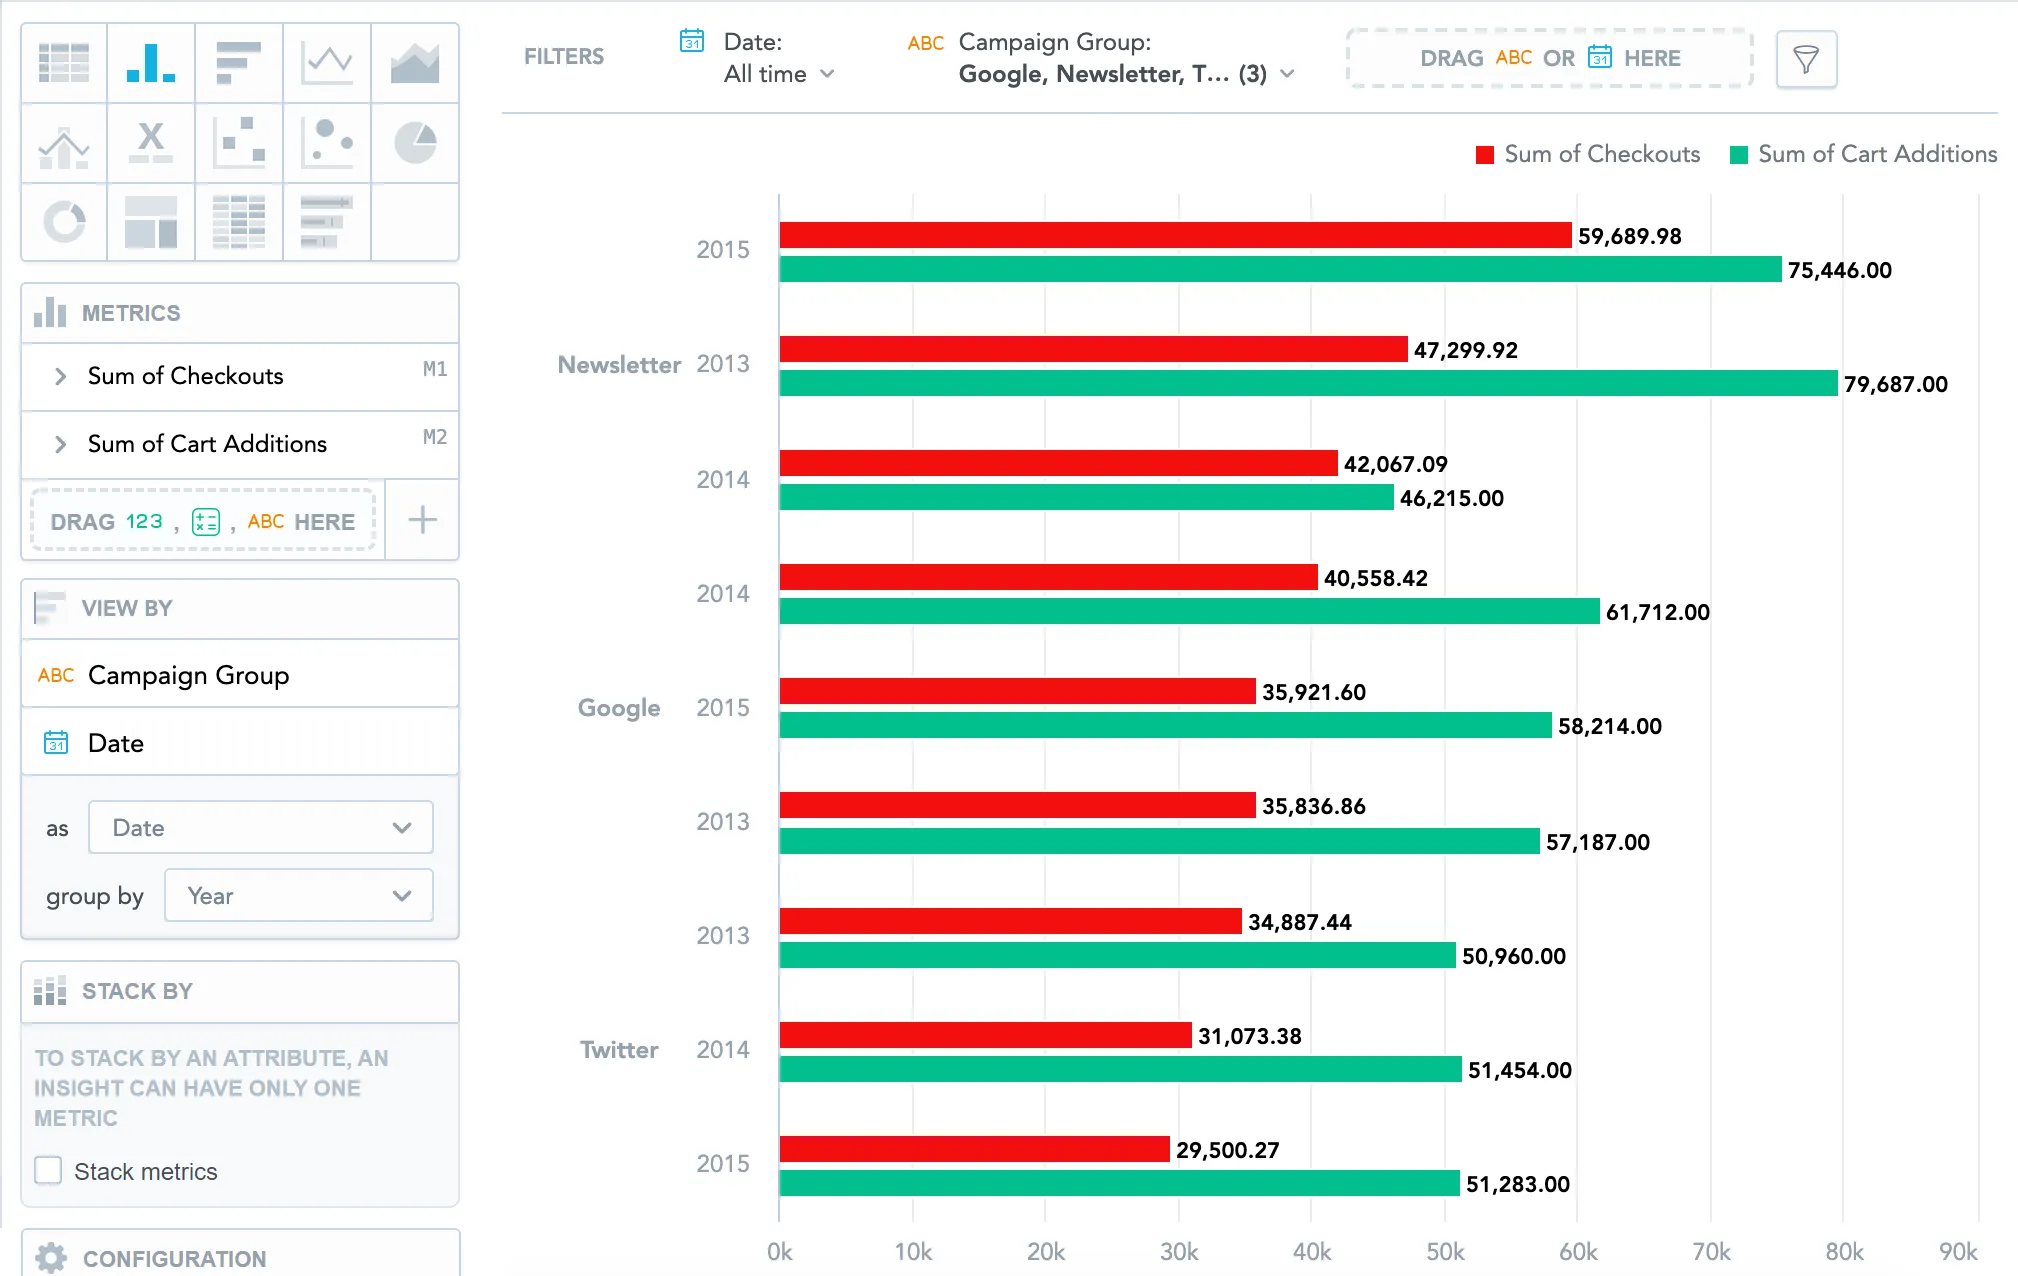Choose the Area chart visualization
The width and height of the screenshot is (2018, 1276).
pos(415,62)
